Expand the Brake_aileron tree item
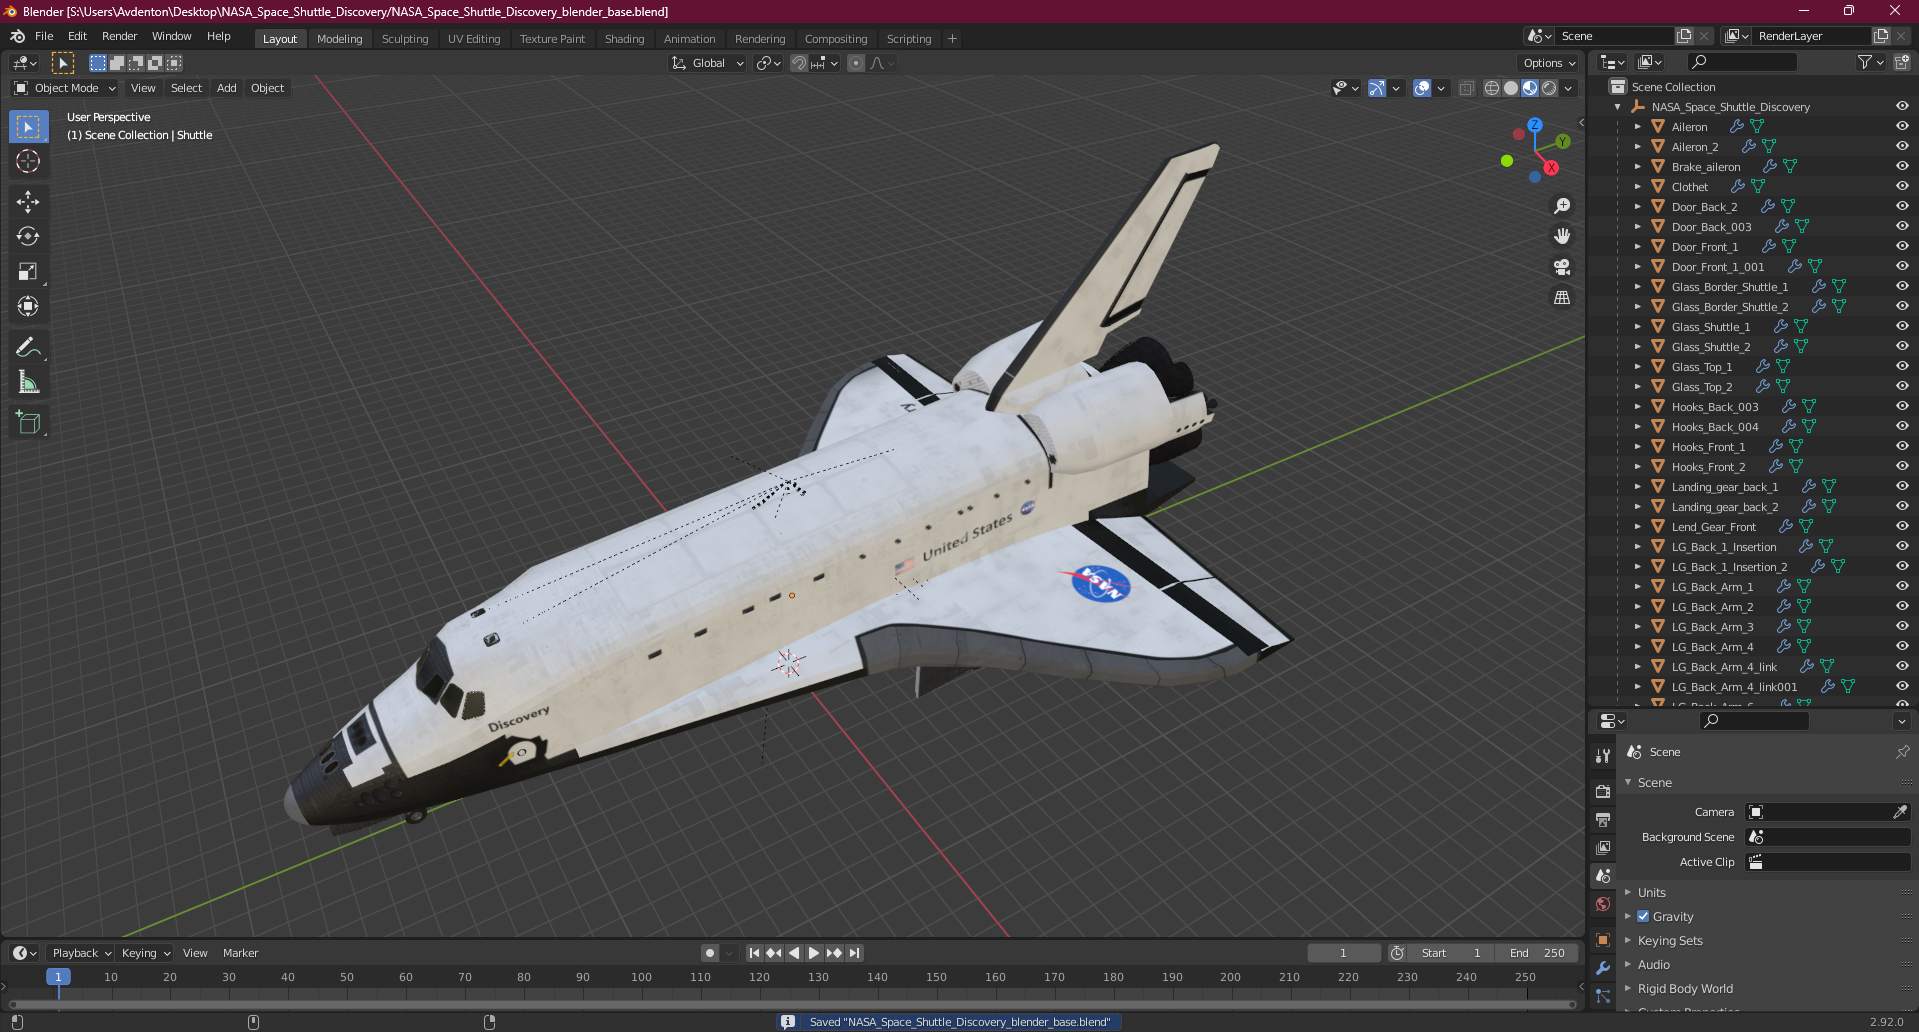The image size is (1919, 1032). pos(1638,167)
